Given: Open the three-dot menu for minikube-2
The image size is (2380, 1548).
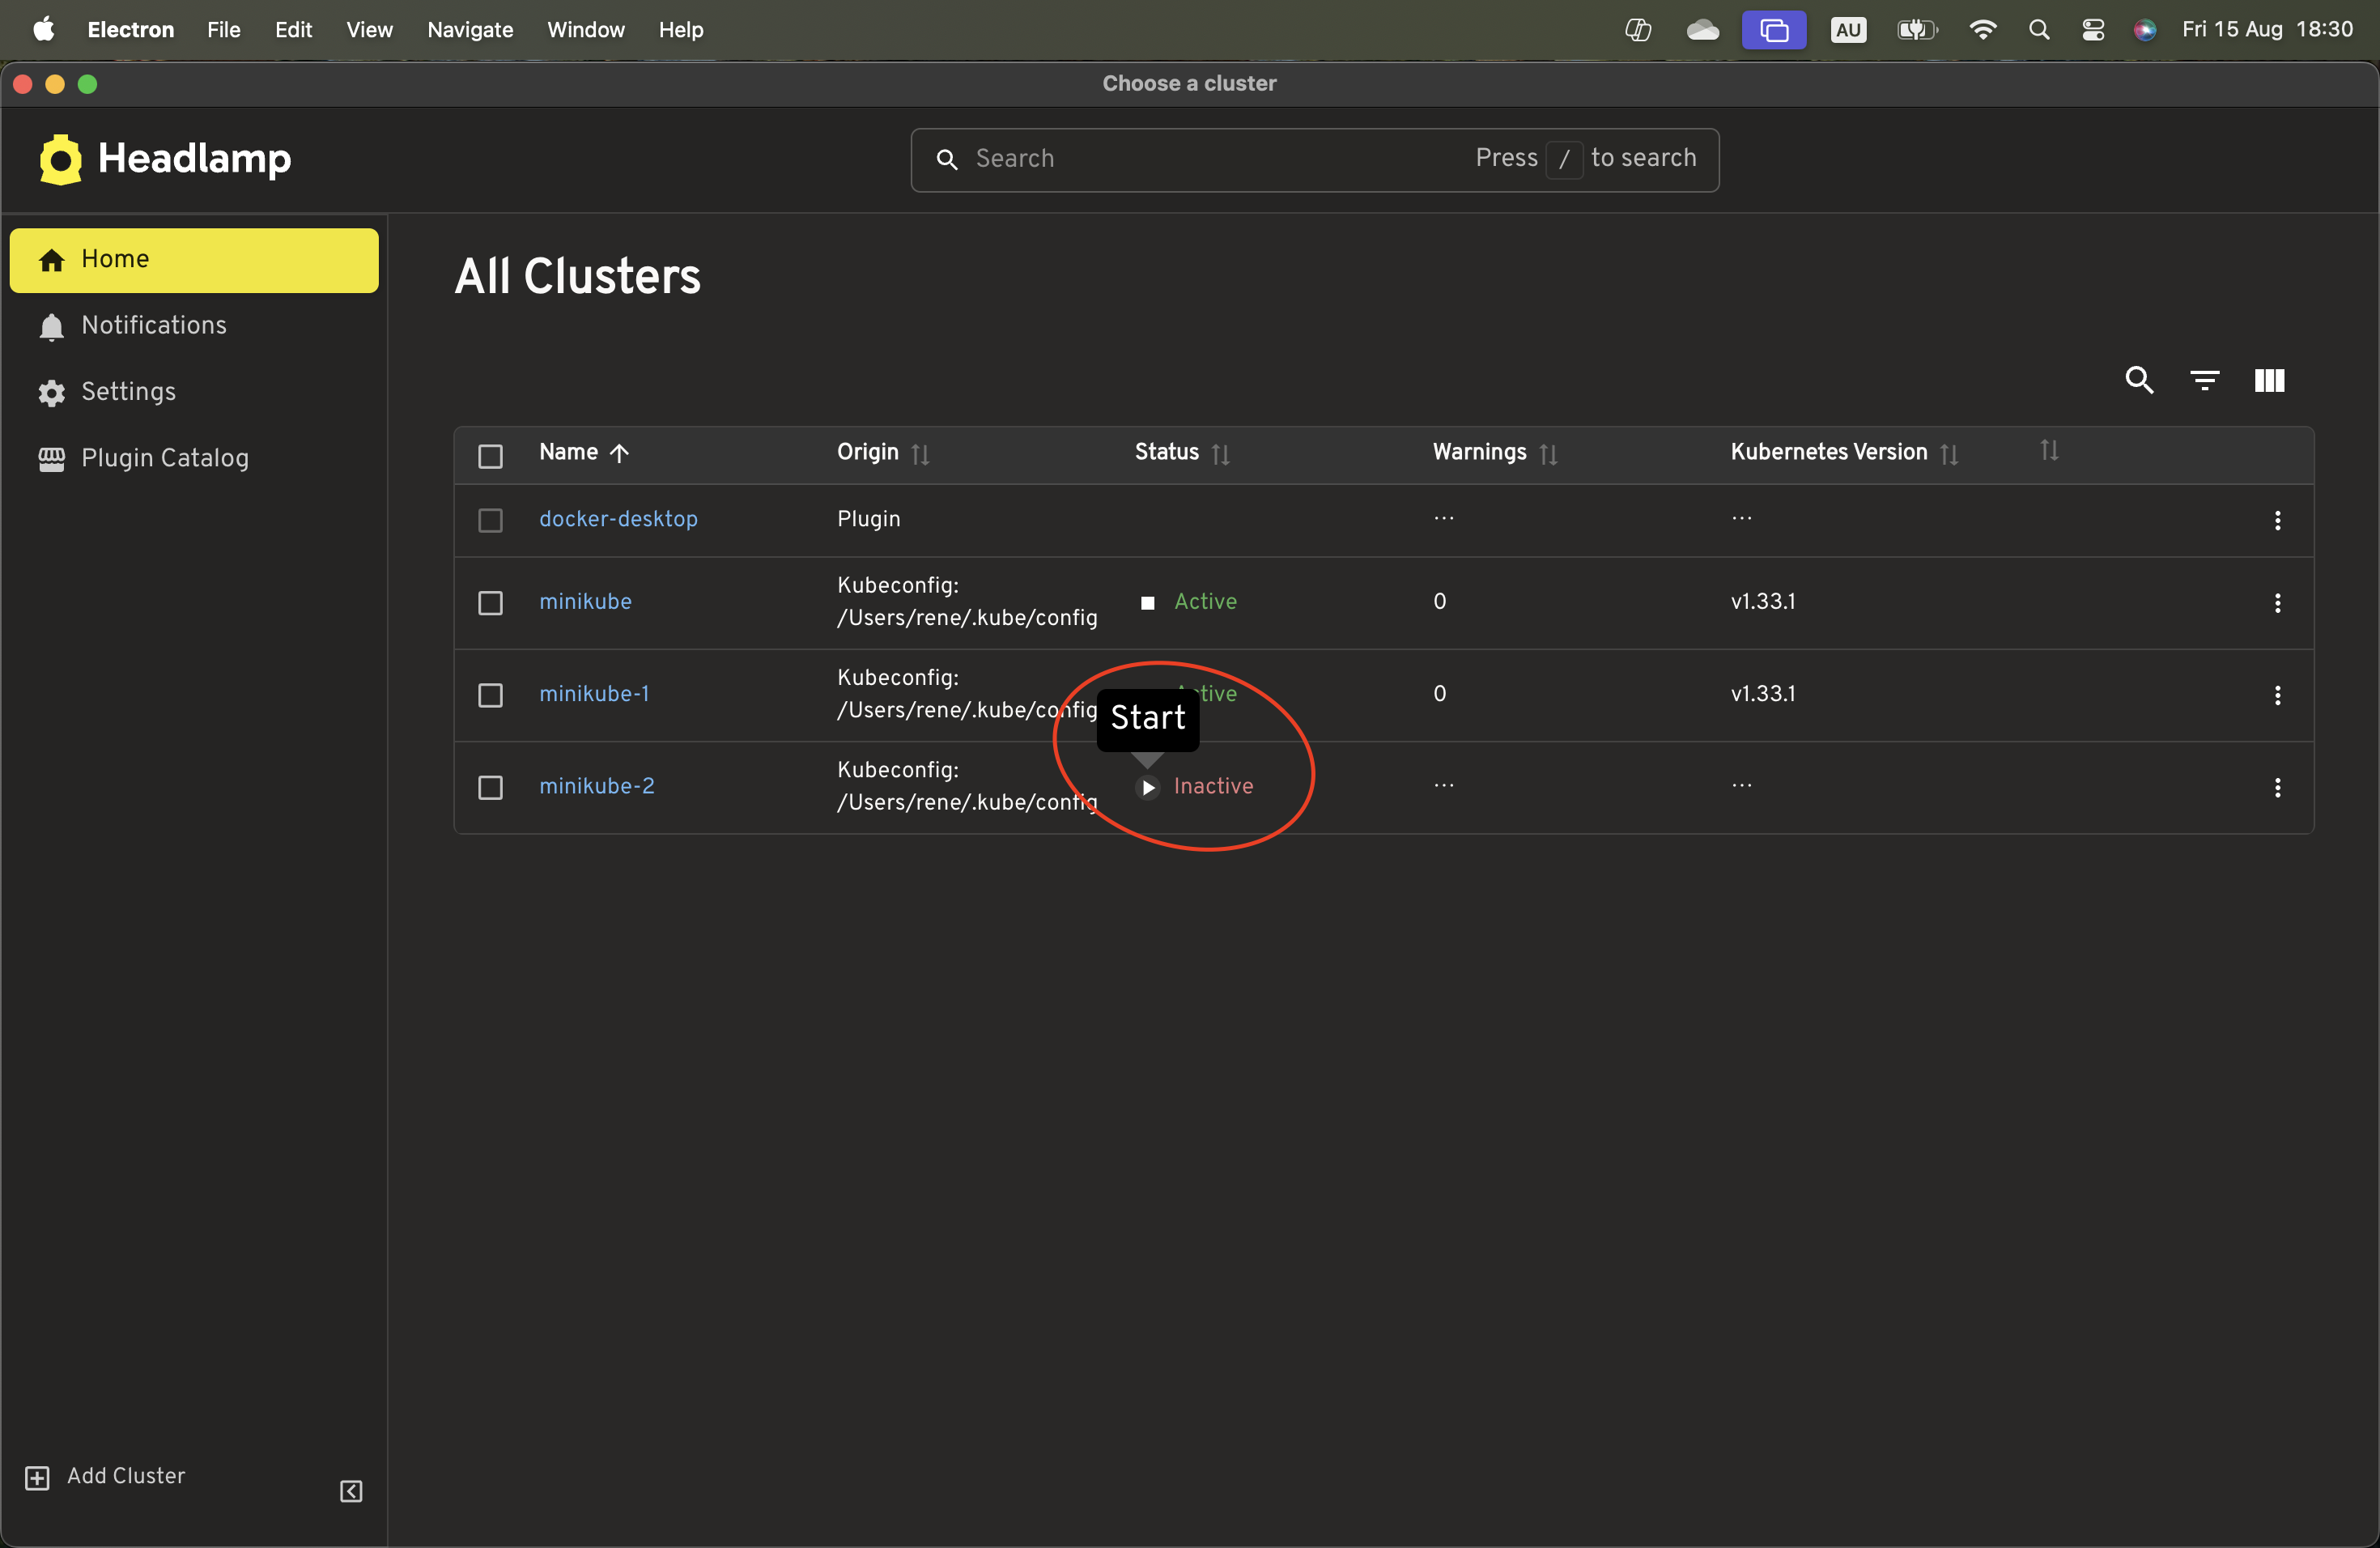Looking at the screenshot, I should tap(2277, 788).
